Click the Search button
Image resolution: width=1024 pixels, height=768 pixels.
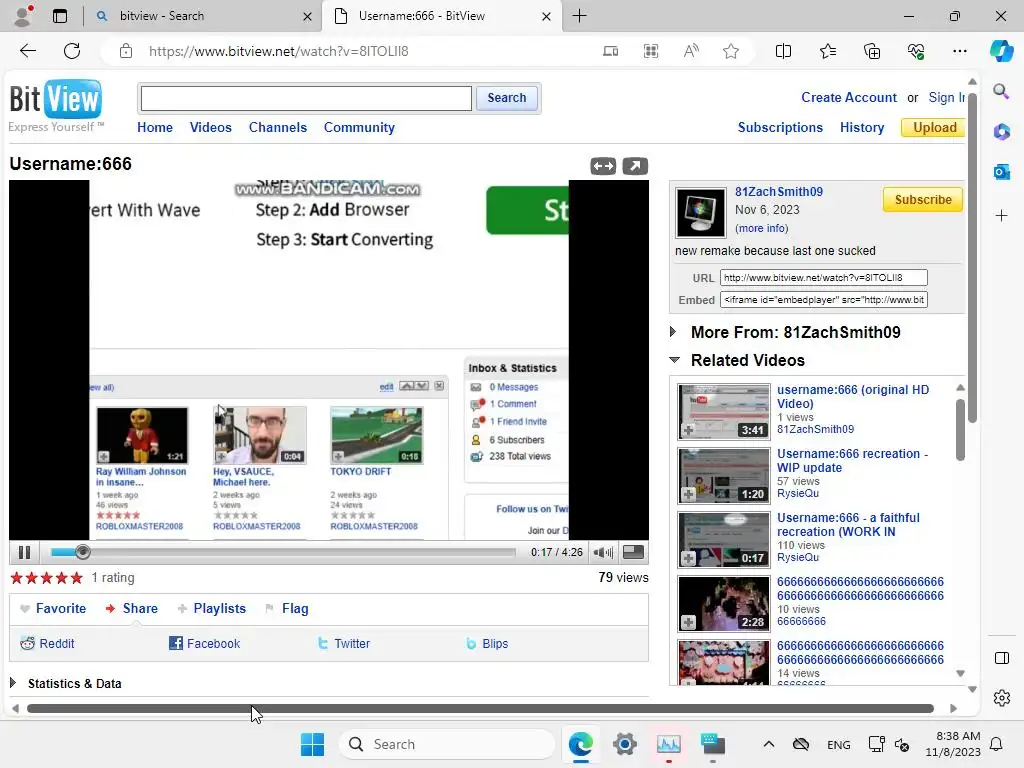coord(506,98)
